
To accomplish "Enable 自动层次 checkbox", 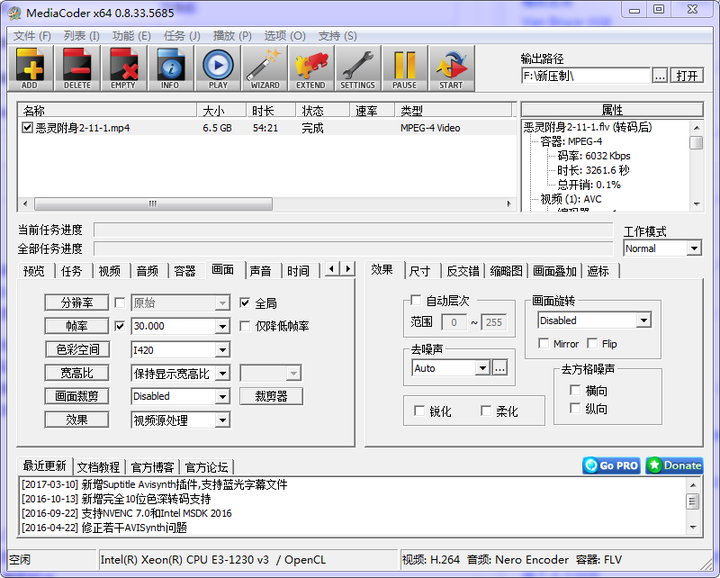I will pyautogui.click(x=416, y=300).
